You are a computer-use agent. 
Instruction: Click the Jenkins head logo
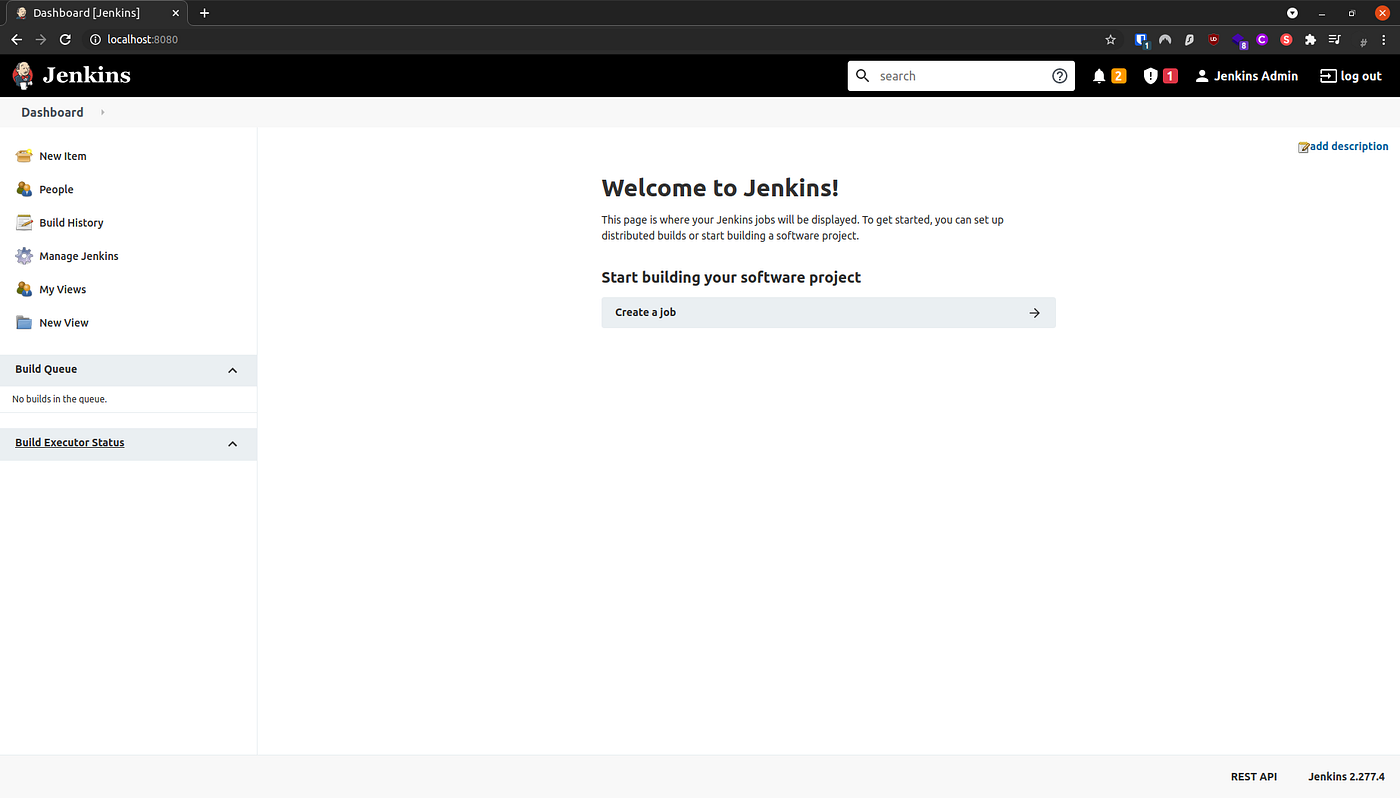click(x=22, y=75)
